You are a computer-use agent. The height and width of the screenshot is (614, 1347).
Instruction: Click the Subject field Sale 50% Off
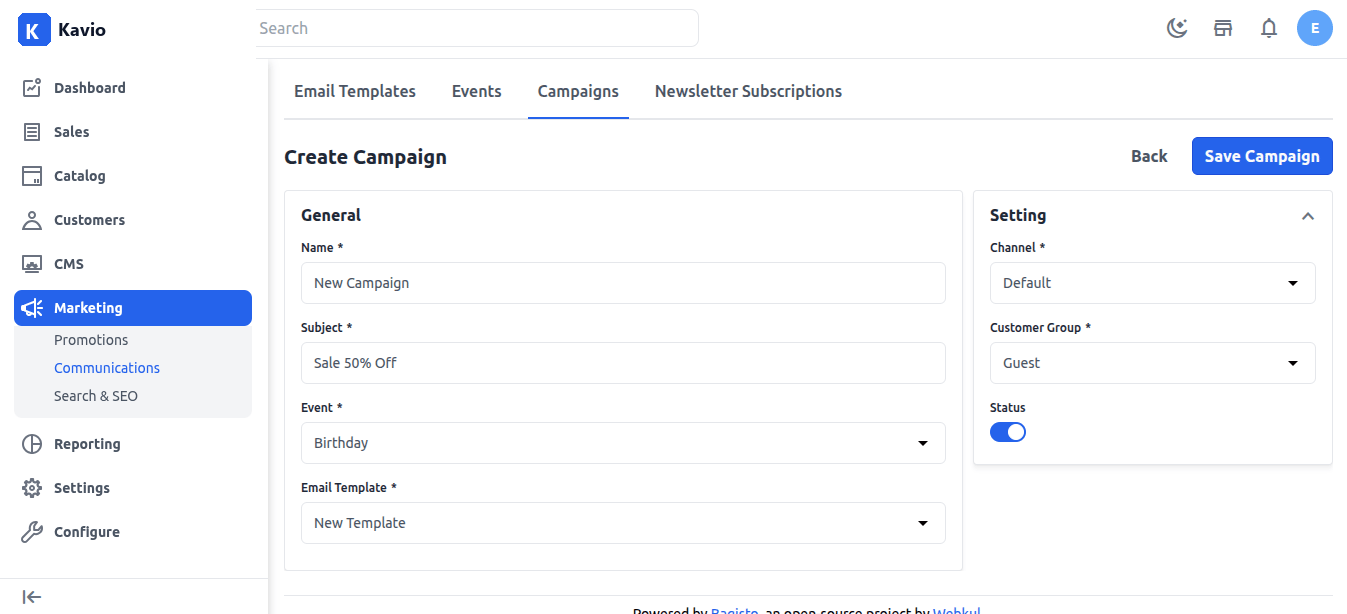click(623, 363)
